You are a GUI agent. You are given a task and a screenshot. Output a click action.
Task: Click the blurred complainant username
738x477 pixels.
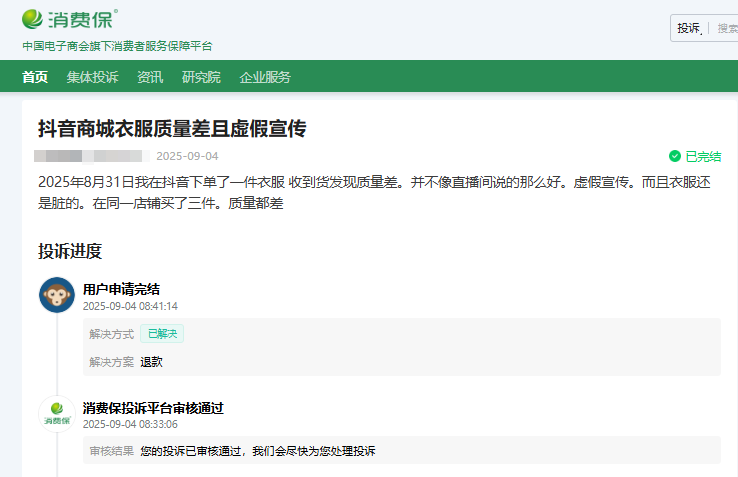coord(91,156)
